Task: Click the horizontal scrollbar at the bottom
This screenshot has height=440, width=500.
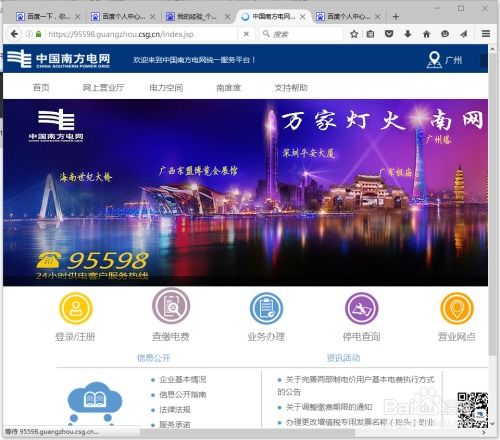Action: (247, 433)
